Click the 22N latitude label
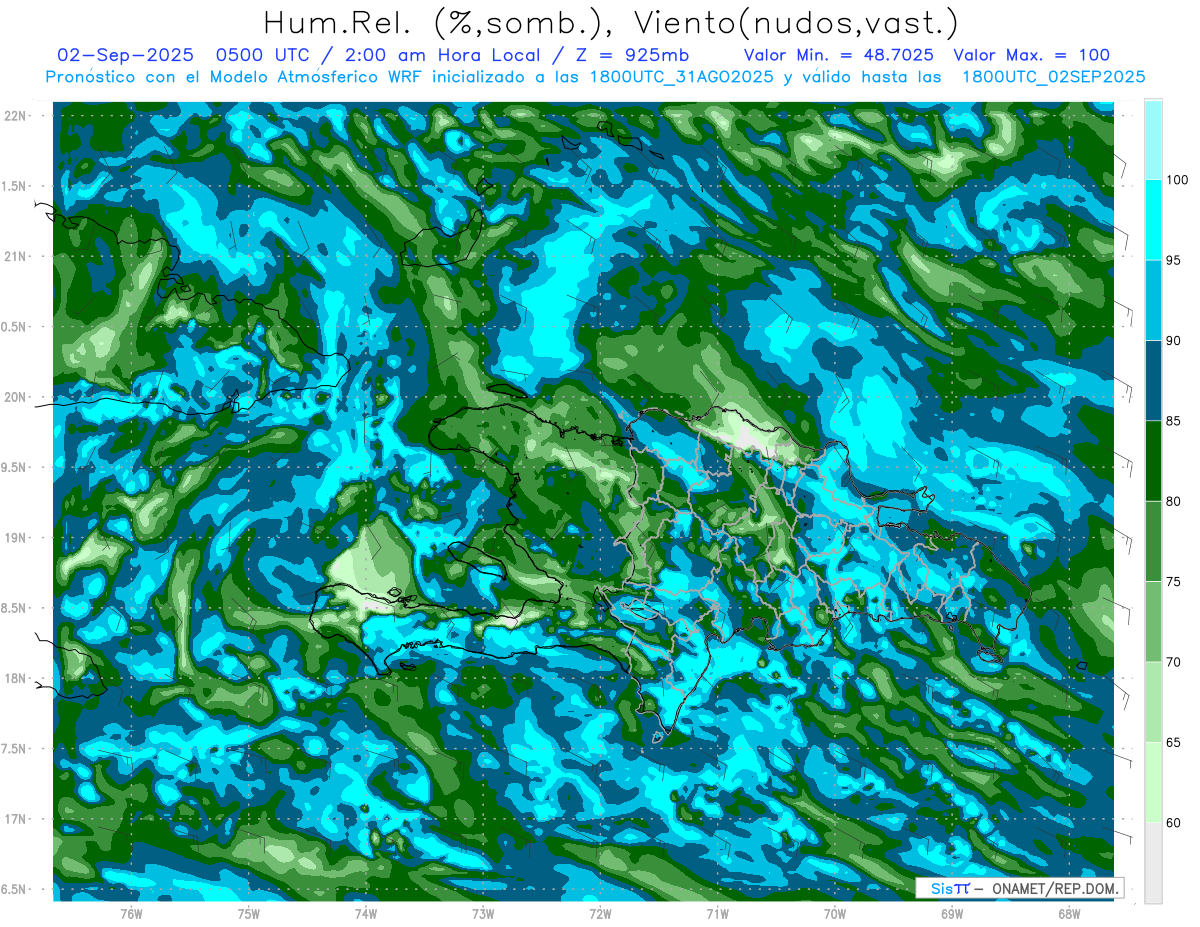The width and height of the screenshot is (1200, 927). point(17,116)
